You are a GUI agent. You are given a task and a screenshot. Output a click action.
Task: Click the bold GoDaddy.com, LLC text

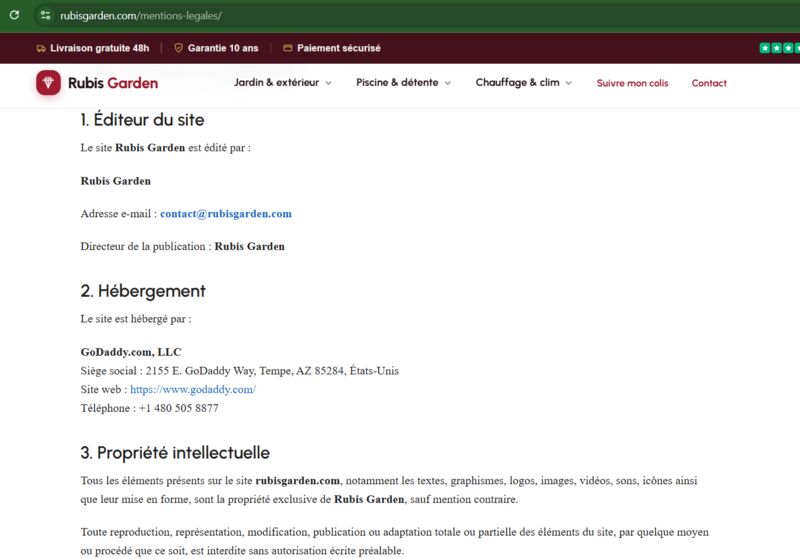131,352
